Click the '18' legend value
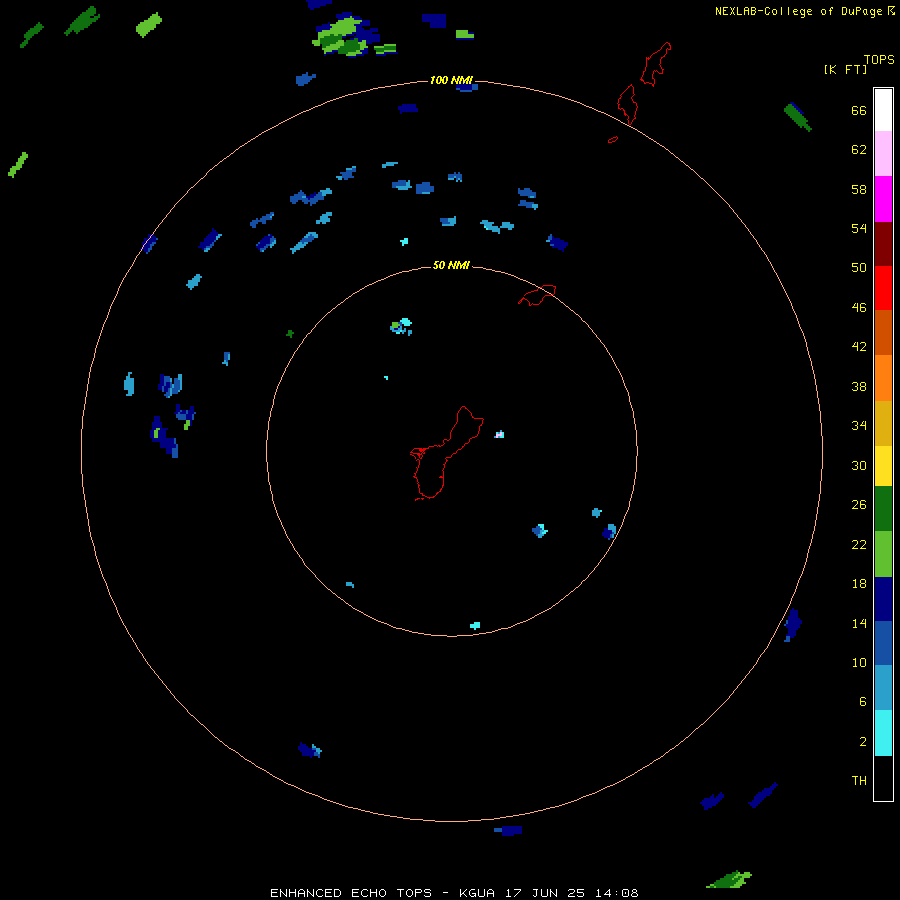This screenshot has height=900, width=900. click(x=859, y=584)
